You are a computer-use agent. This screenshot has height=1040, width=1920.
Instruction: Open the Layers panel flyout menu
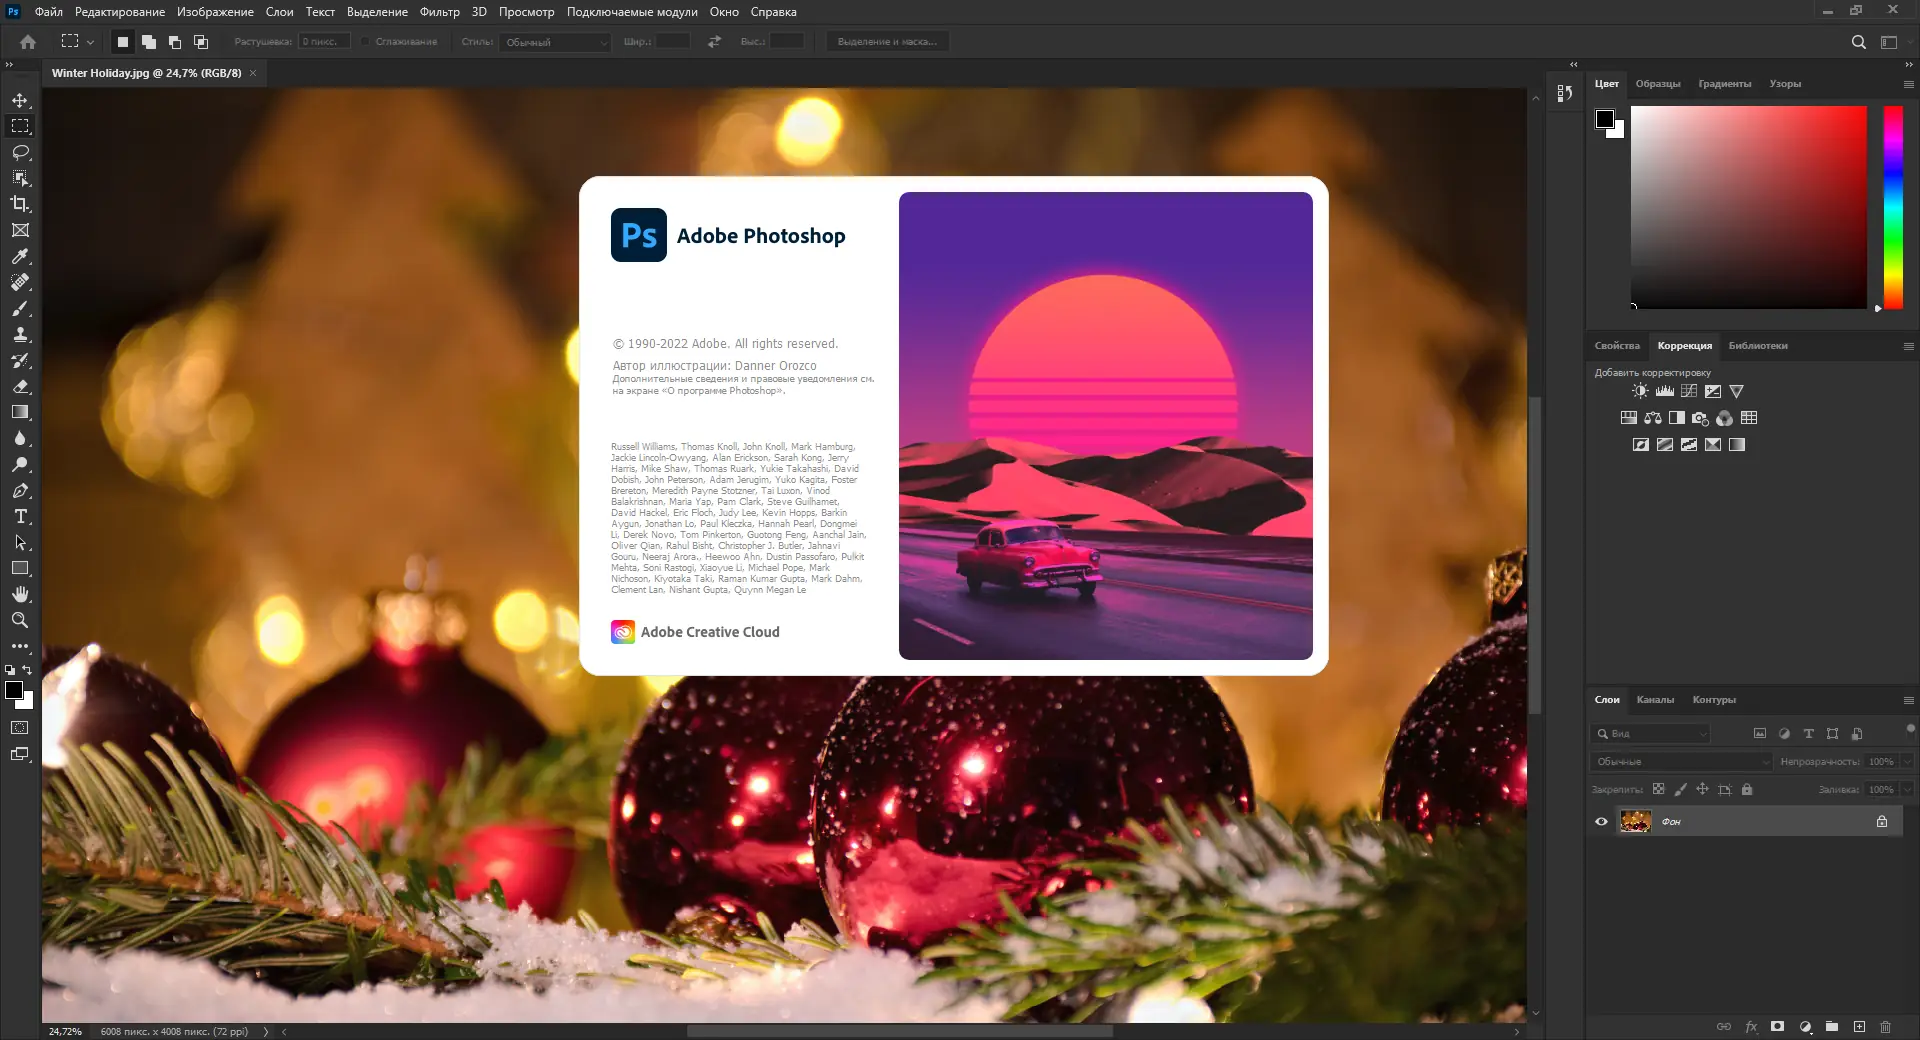point(1908,701)
